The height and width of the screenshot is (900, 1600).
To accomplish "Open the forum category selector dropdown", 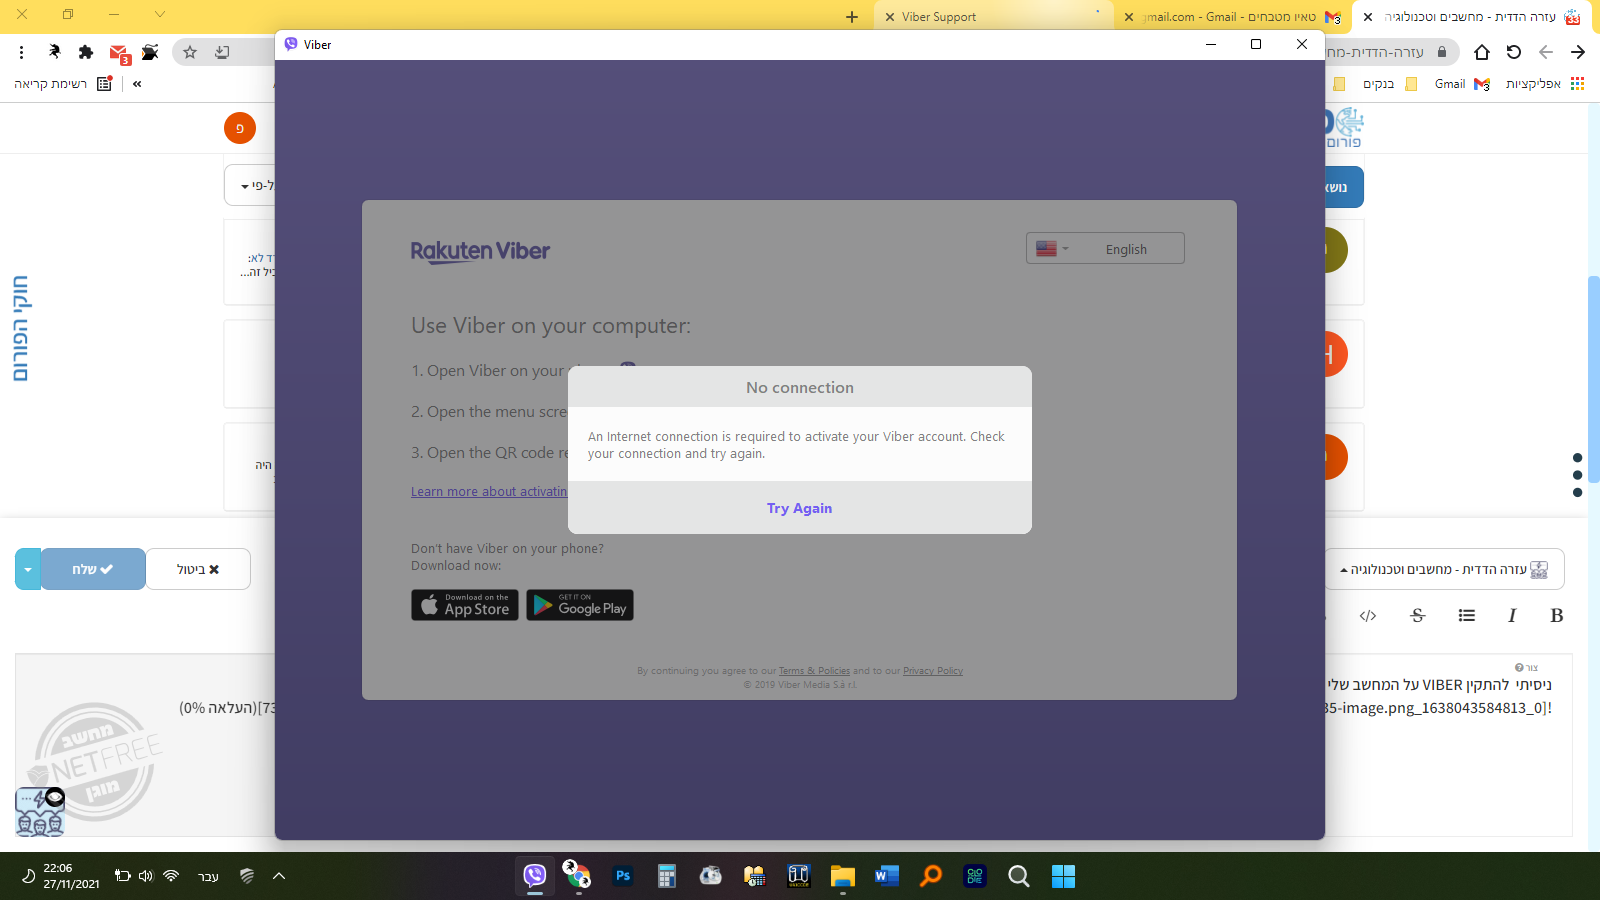I will [x=1444, y=569].
